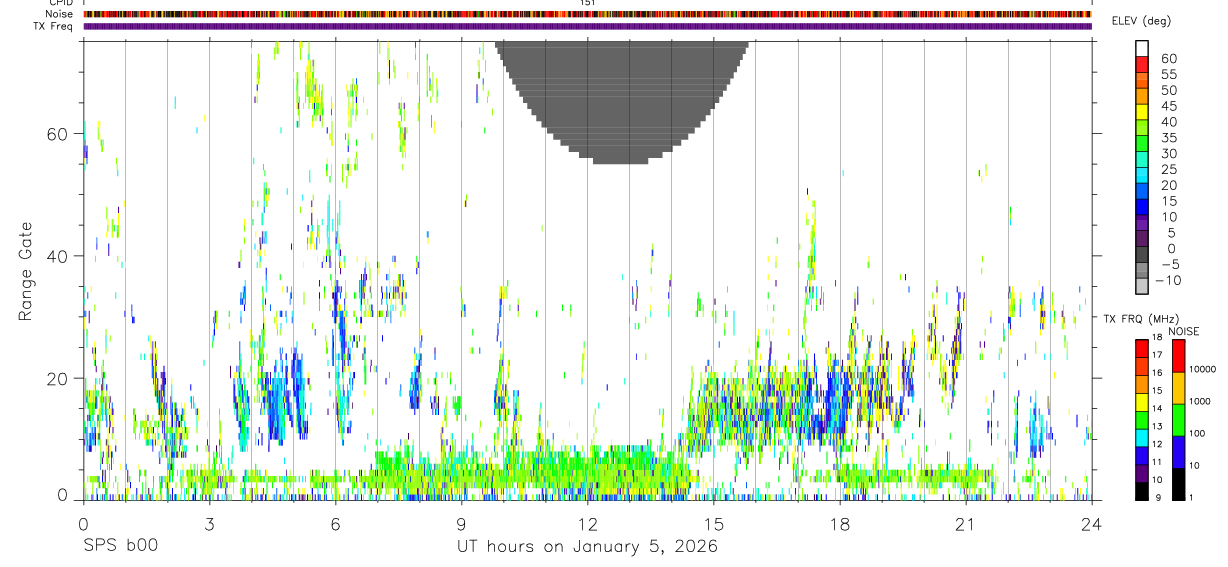Click the x-axis tick label '9'

[461, 525]
